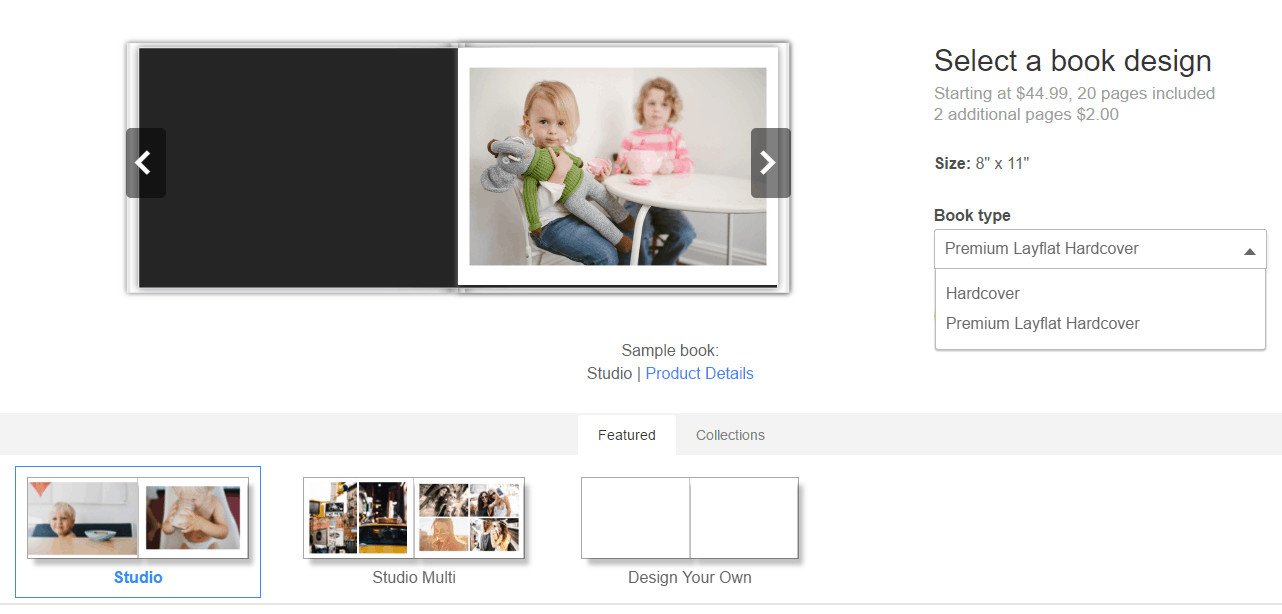1282x614 pixels.
Task: Click the Starting at $44.99 price text
Action: (1075, 93)
